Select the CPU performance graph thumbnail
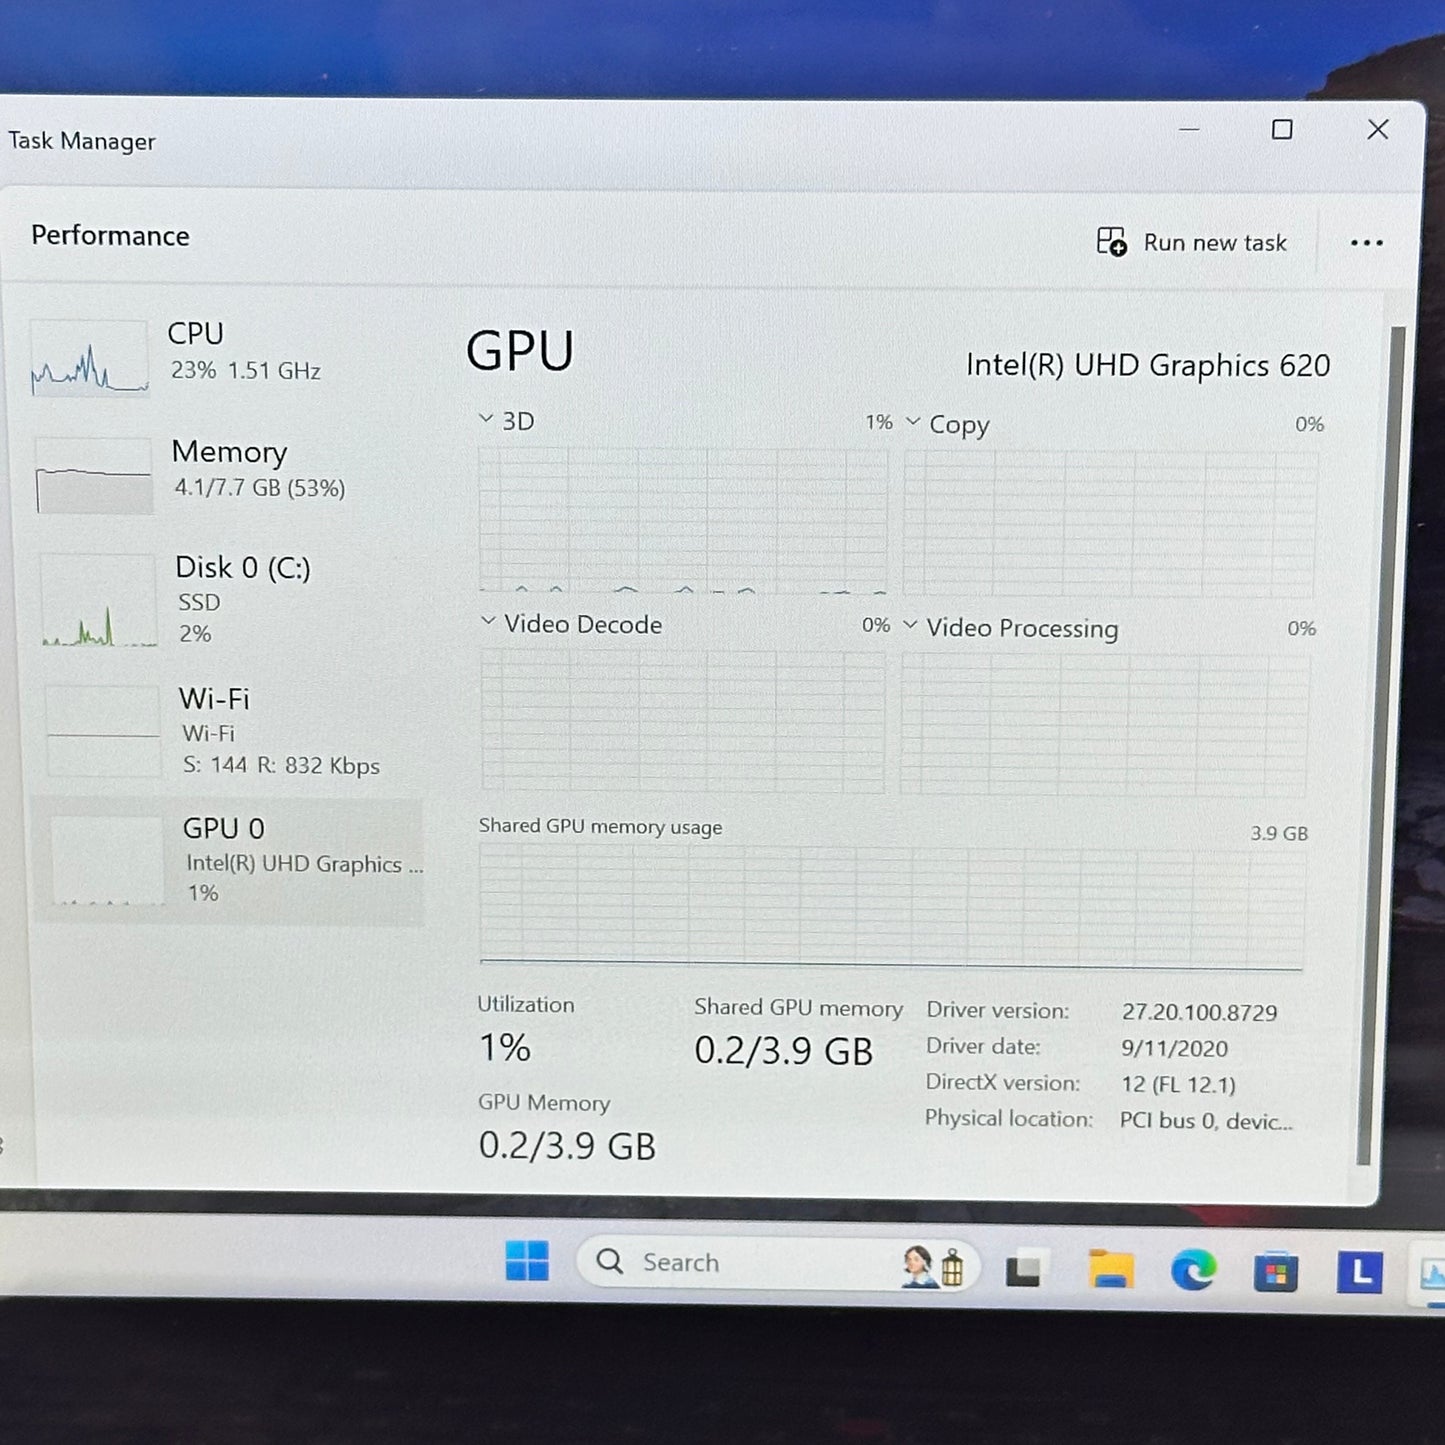This screenshot has height=1445, width=1445. tap(90, 358)
